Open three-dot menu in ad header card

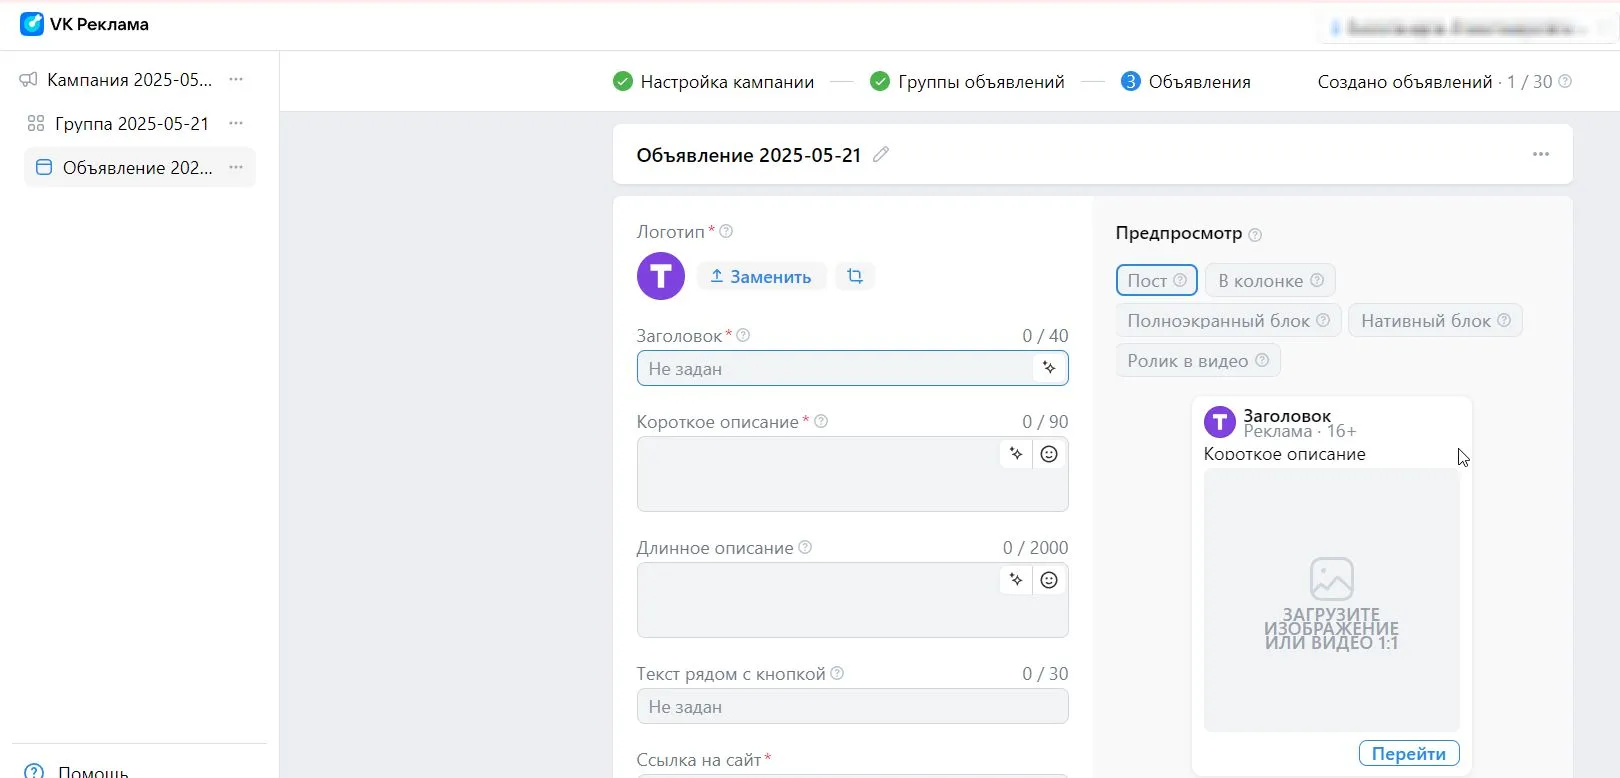click(x=1541, y=154)
